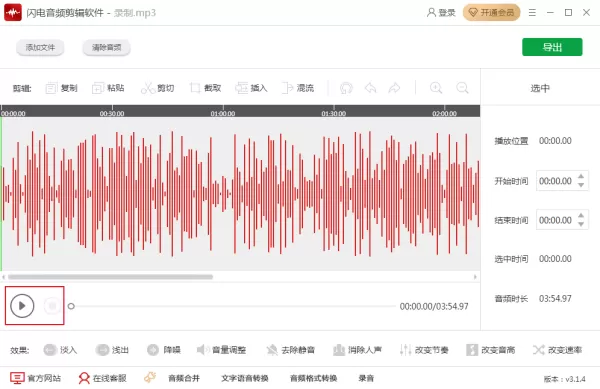Click the 插入 (insert) tool
The height and width of the screenshot is (389, 600).
click(x=251, y=88)
